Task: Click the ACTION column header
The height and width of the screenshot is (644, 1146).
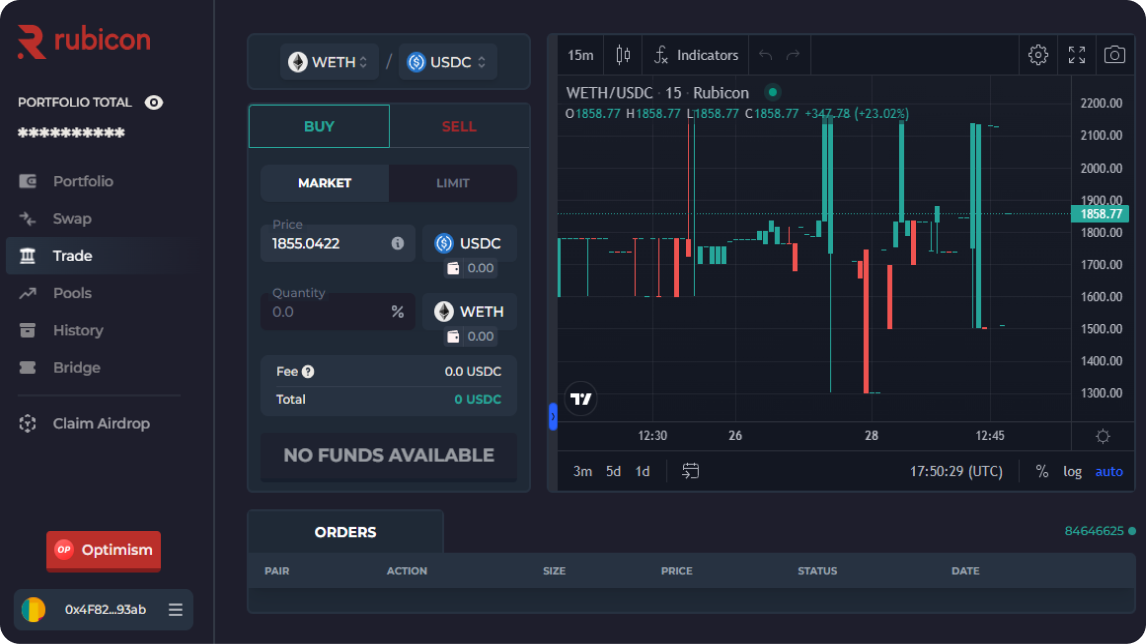Action: click(407, 571)
